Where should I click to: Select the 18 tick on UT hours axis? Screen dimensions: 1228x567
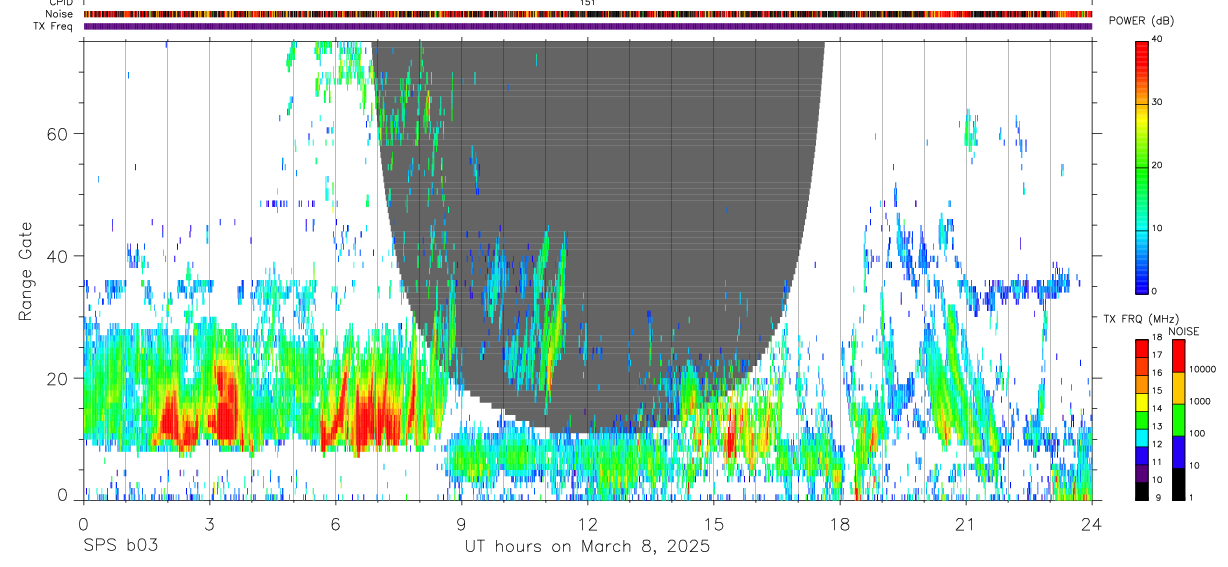coord(840,524)
